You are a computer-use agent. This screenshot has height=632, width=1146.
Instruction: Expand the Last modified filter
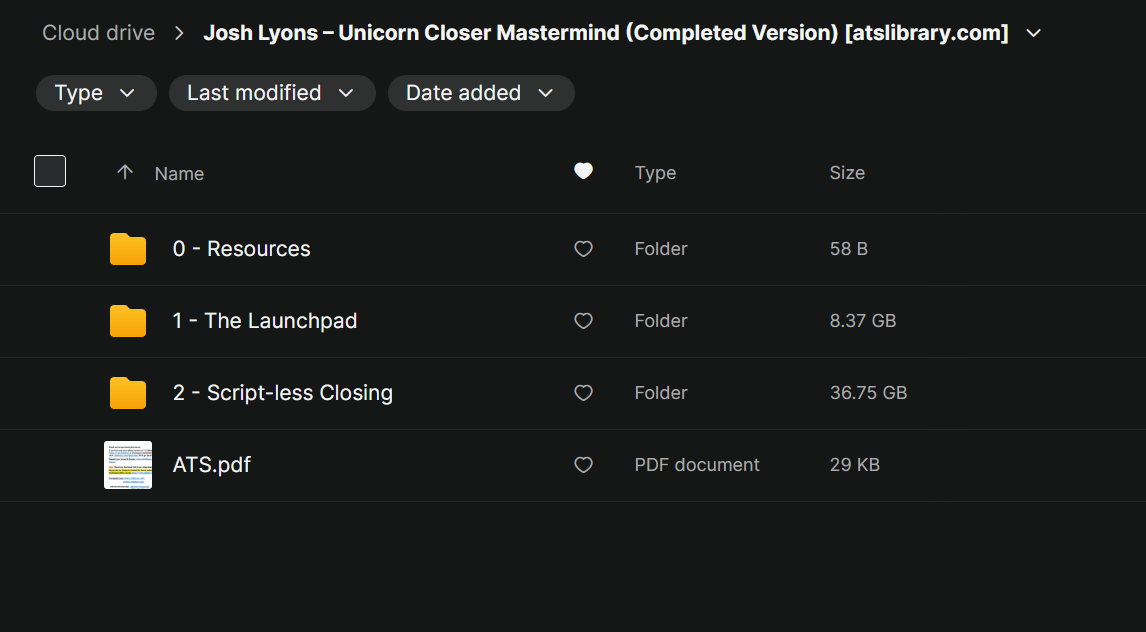point(271,93)
